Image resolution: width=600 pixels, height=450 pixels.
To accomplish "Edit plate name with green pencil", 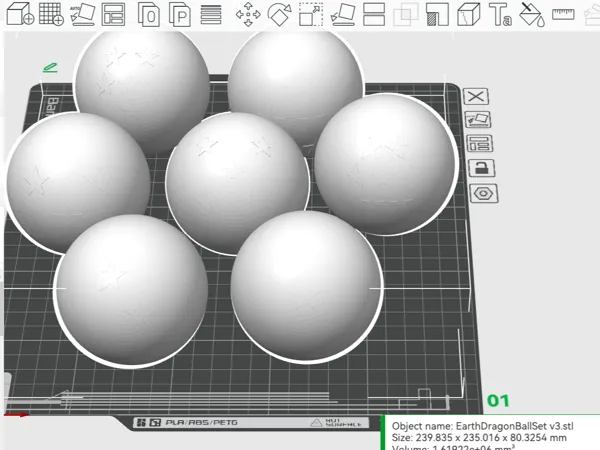I will pos(50,68).
